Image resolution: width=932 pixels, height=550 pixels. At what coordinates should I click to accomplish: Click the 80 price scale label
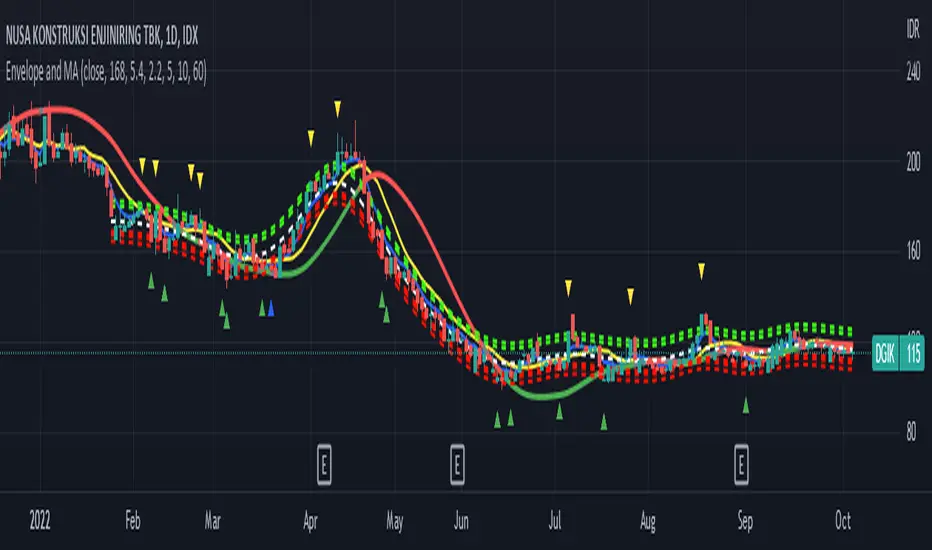[x=911, y=432]
